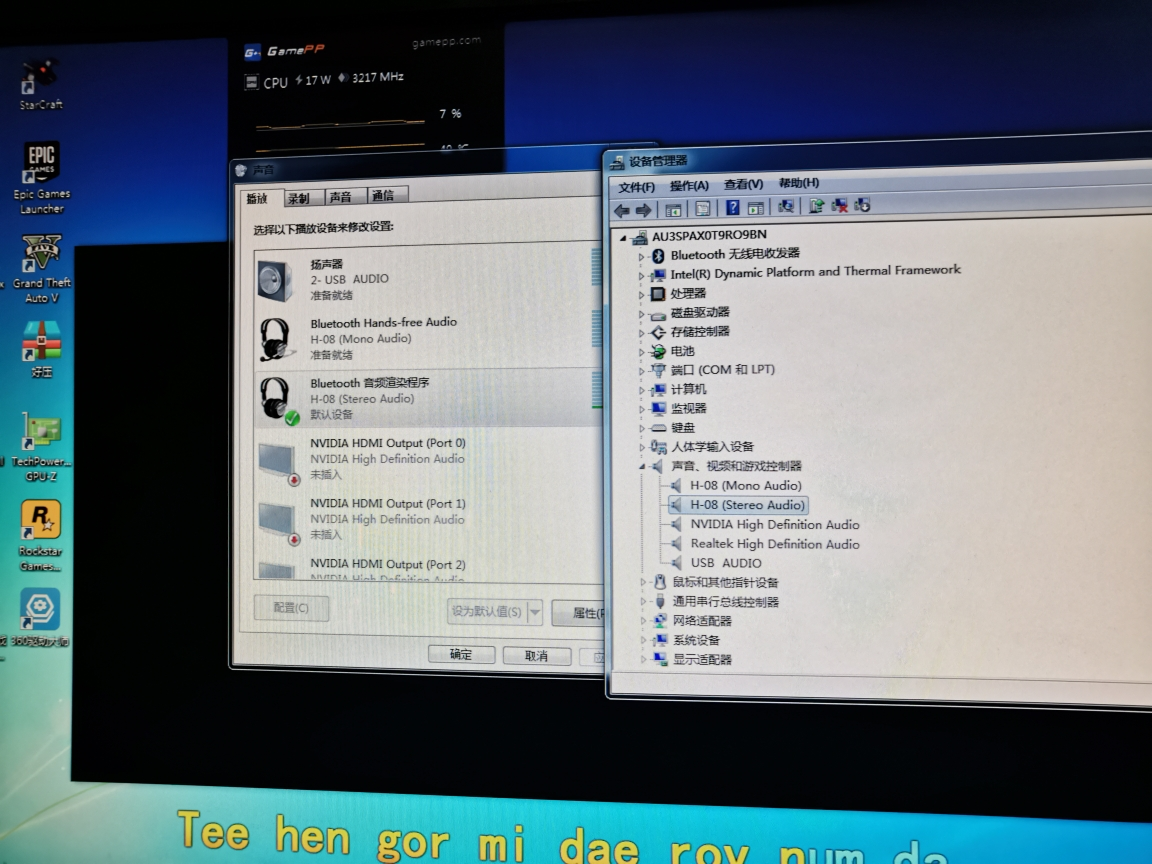The width and height of the screenshot is (1152, 864).
Task: Go back with Device Manager back arrow
Action: point(622,211)
